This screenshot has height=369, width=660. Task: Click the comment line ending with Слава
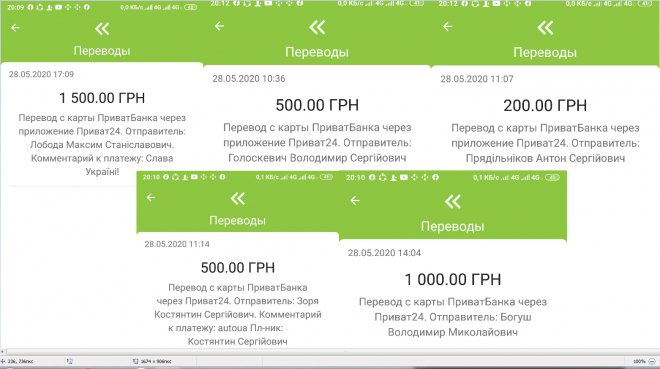pos(102,158)
